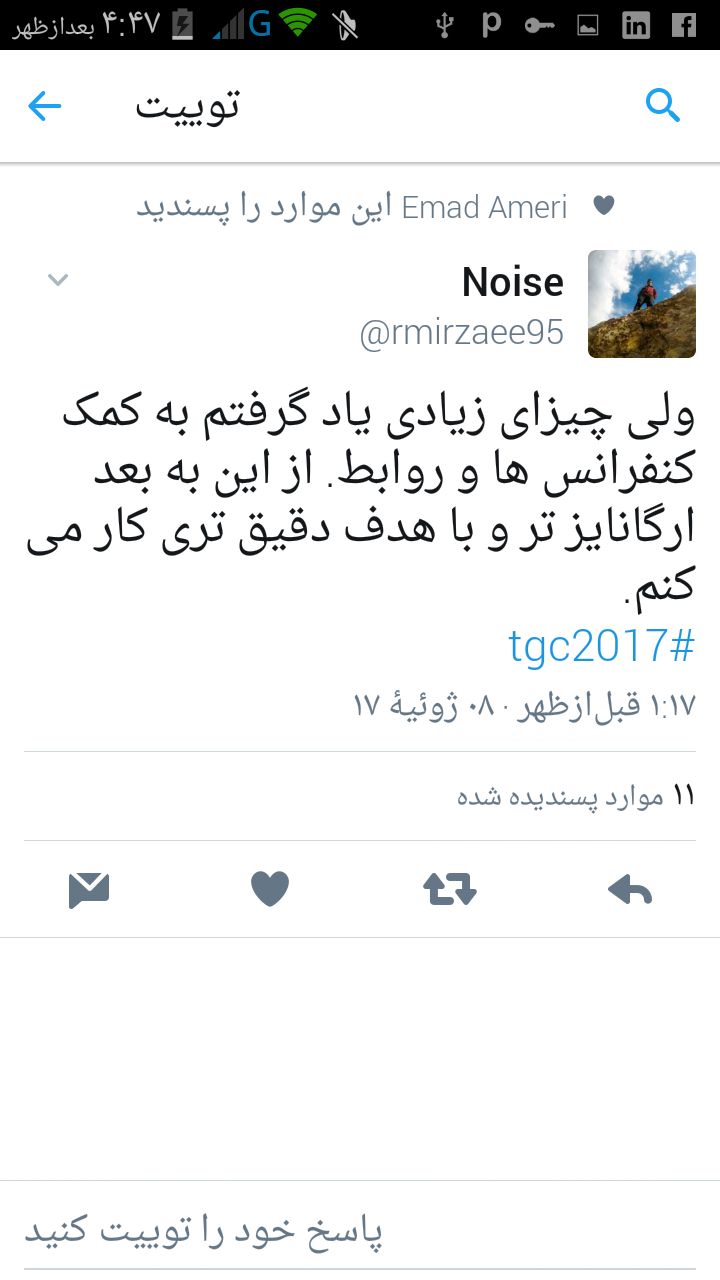The height and width of the screenshot is (1280, 720).
Task: Tap the توییت header title
Action: pyautogui.click(x=188, y=106)
